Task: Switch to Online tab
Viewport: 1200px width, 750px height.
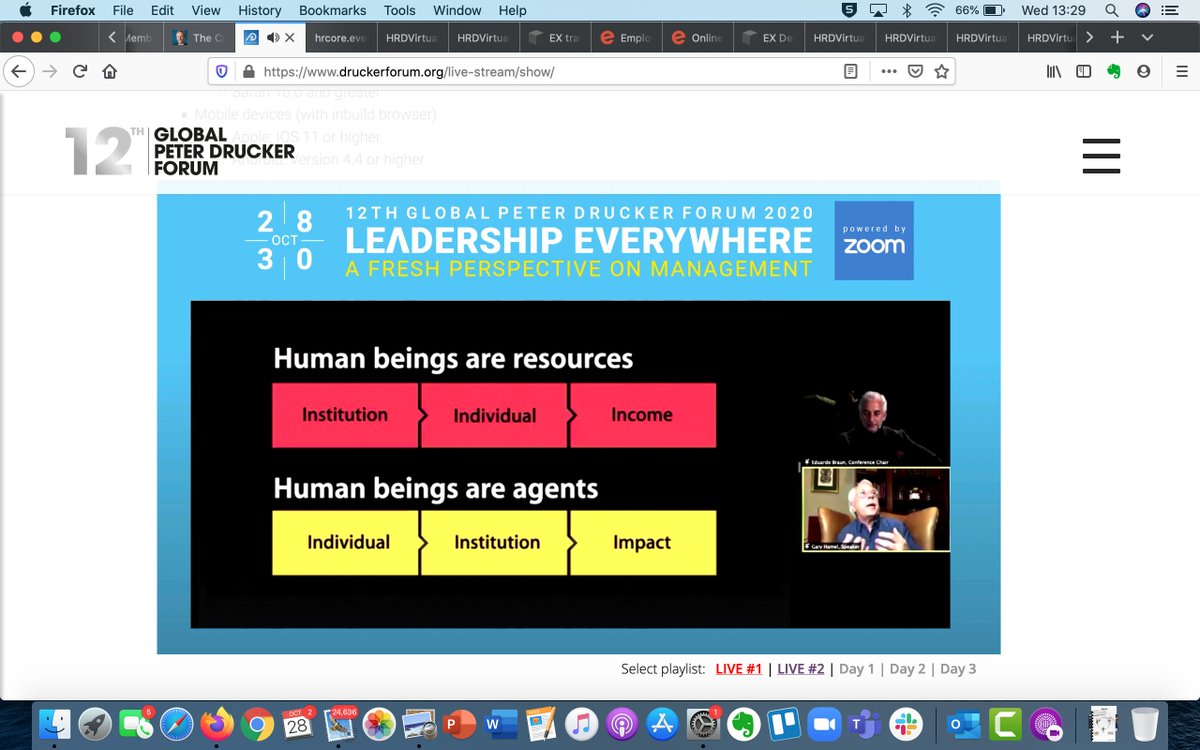Action: click(x=697, y=38)
